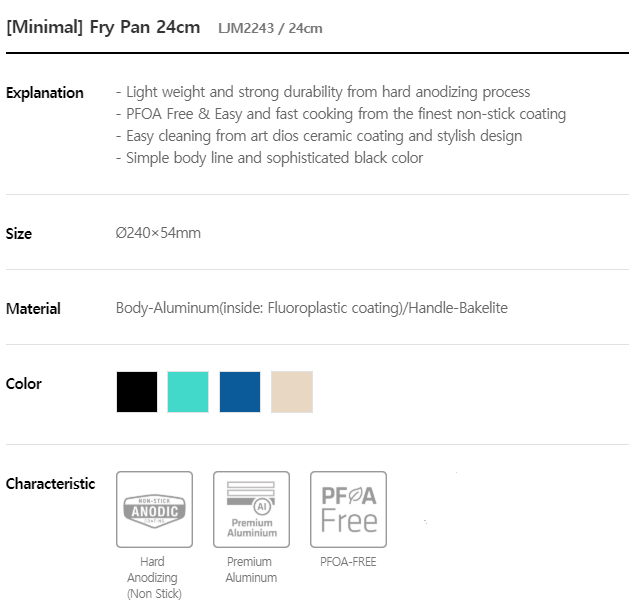Screen dimensions: 629x614
Task: Click the Explanation section label
Action: click(45, 93)
